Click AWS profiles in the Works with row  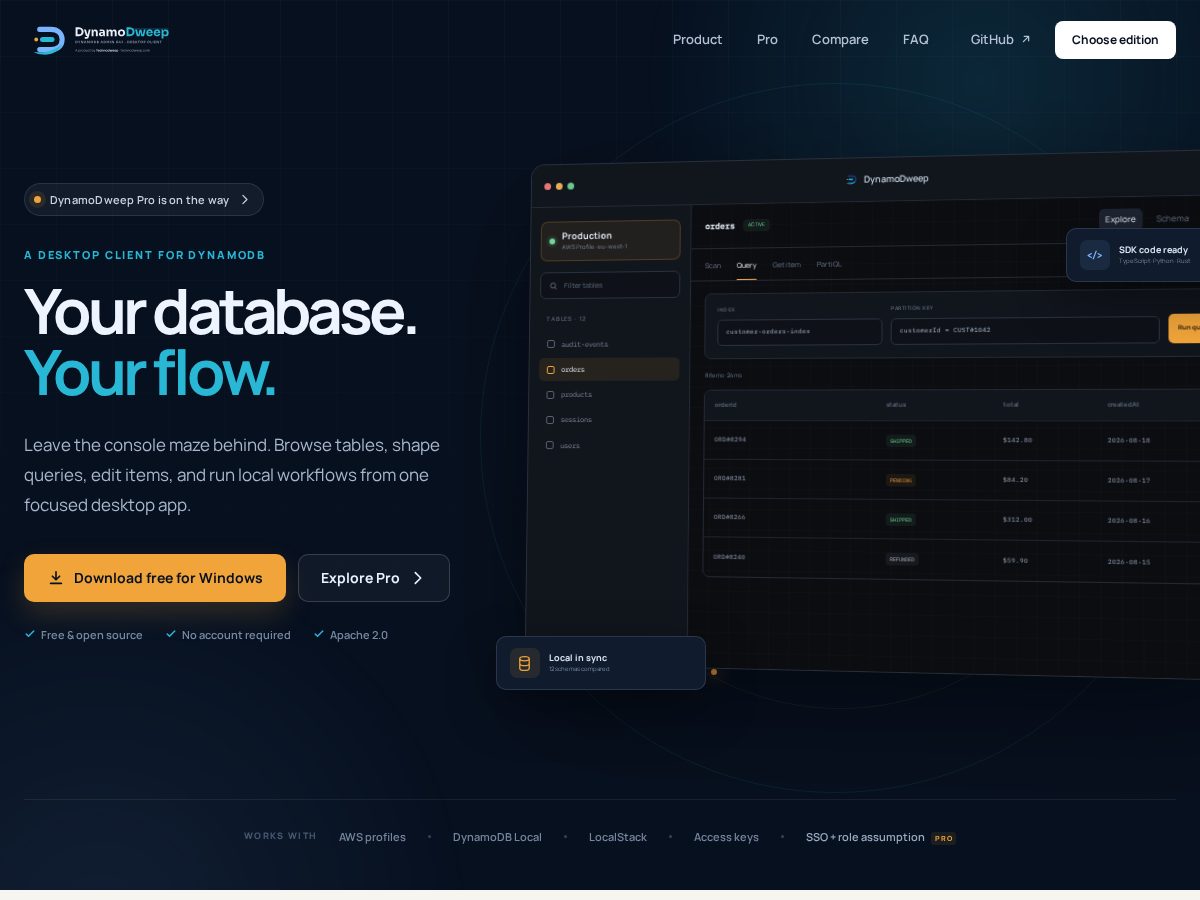pyautogui.click(x=372, y=837)
